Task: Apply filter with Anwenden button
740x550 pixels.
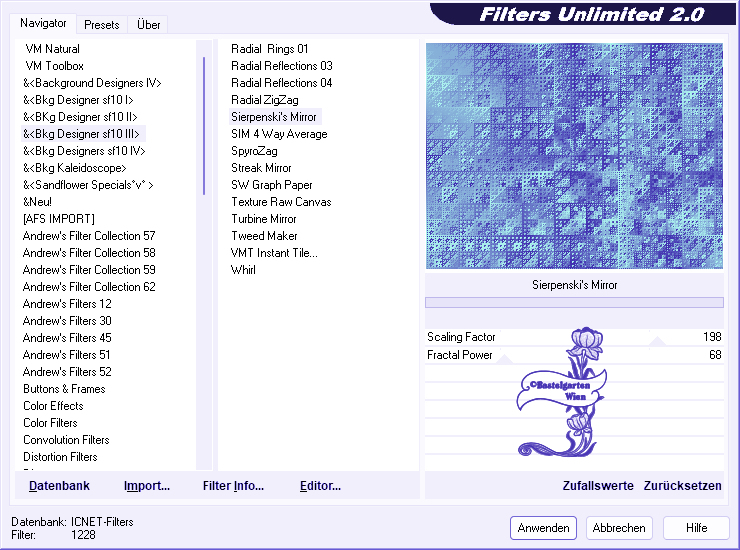Action: tap(543, 527)
